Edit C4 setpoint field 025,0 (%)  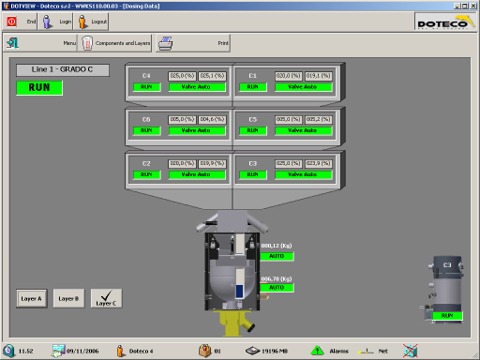(x=182, y=76)
